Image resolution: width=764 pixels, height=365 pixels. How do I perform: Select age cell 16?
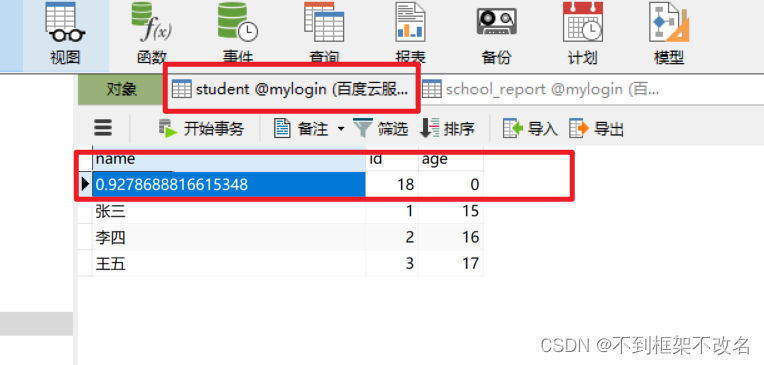click(x=451, y=237)
